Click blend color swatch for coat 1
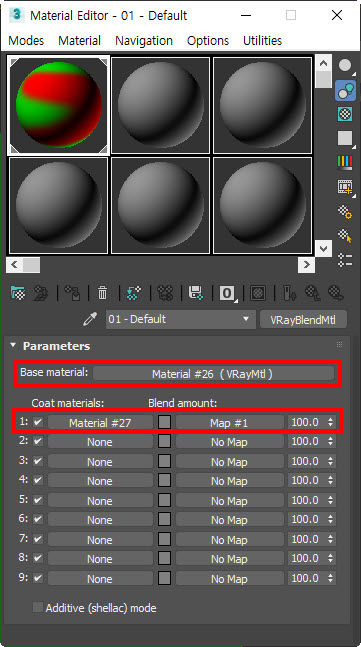The height and width of the screenshot is (647, 361). pyautogui.click(x=164, y=422)
